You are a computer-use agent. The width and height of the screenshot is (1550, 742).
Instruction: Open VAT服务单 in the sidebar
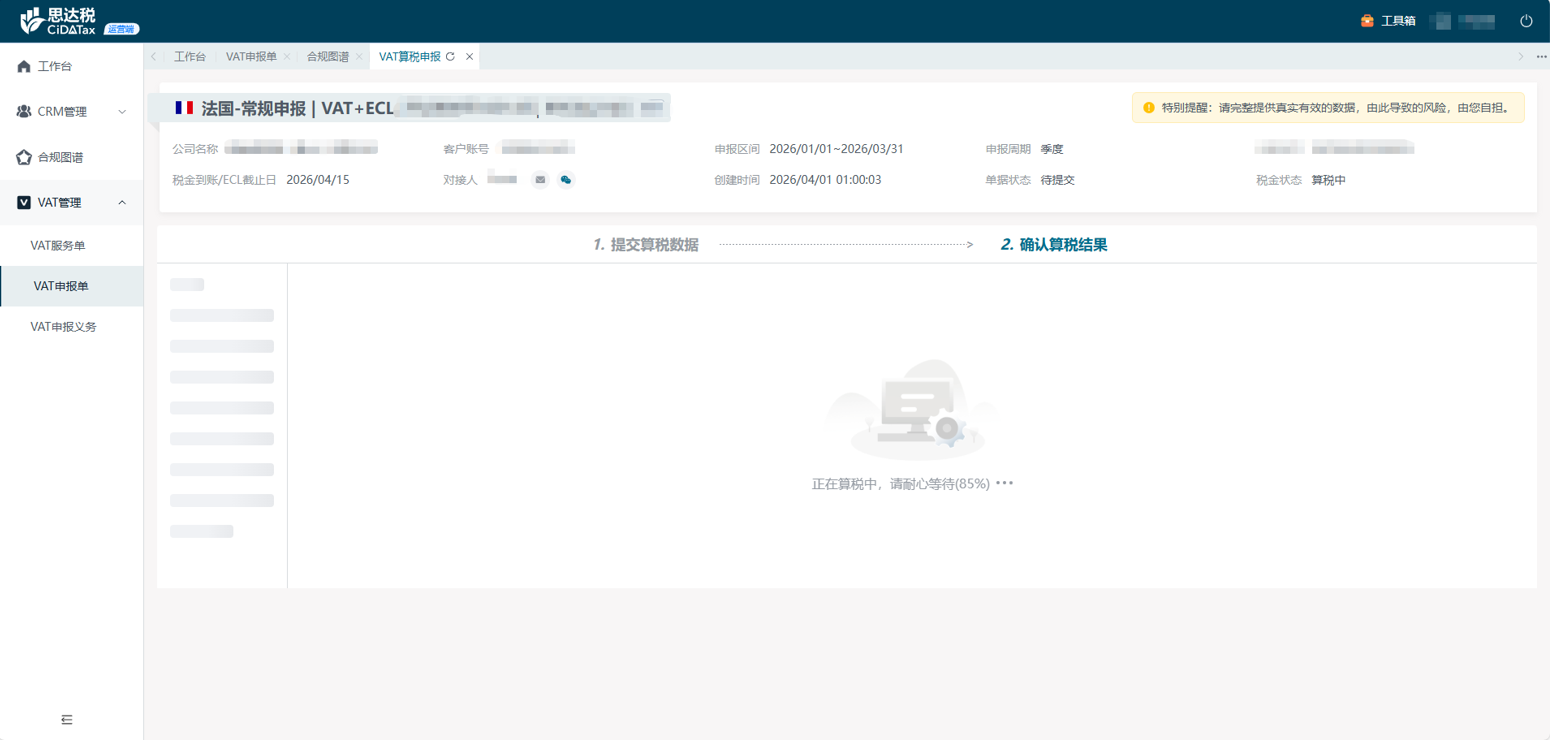(x=58, y=245)
